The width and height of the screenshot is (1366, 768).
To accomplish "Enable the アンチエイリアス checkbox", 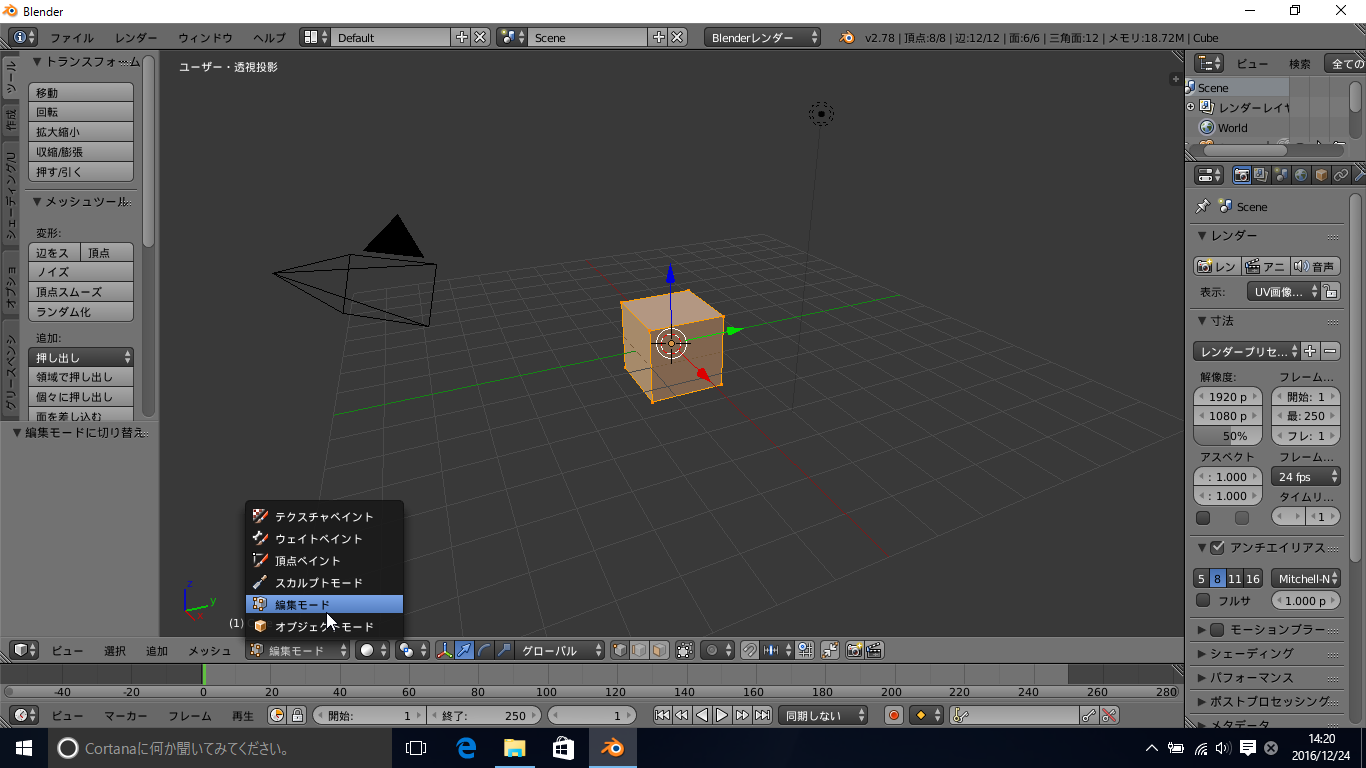I will (x=1217, y=547).
